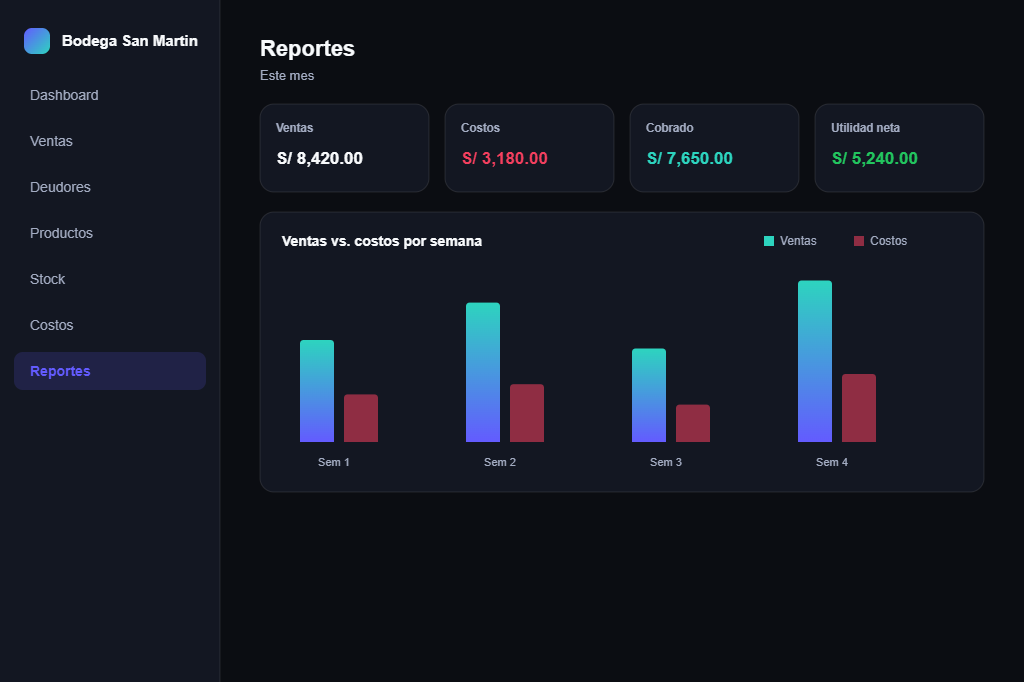Select the S/ 3,180.00 costs value

[x=505, y=158]
